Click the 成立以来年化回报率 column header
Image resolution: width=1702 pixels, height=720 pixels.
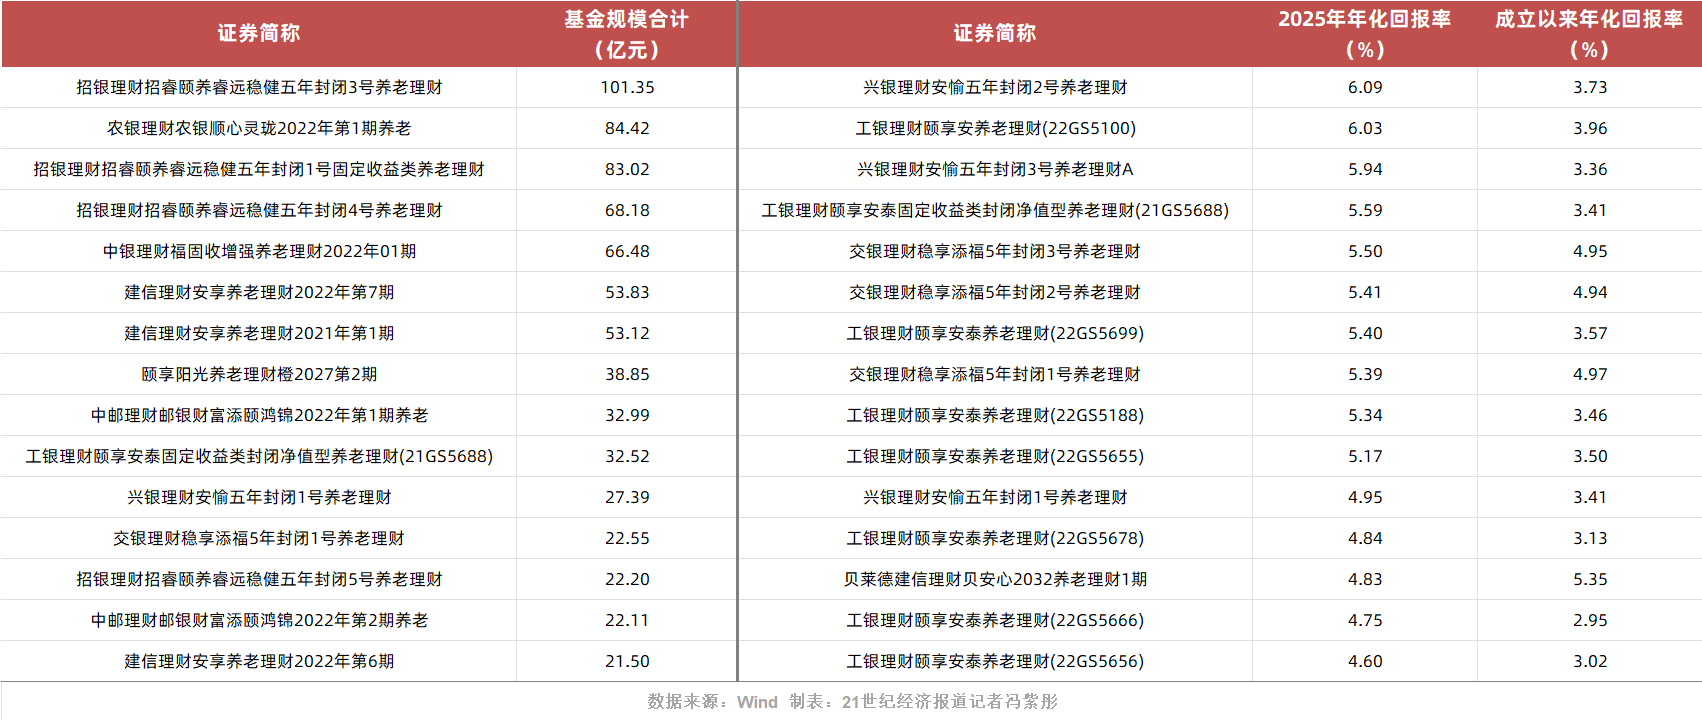point(1589,34)
